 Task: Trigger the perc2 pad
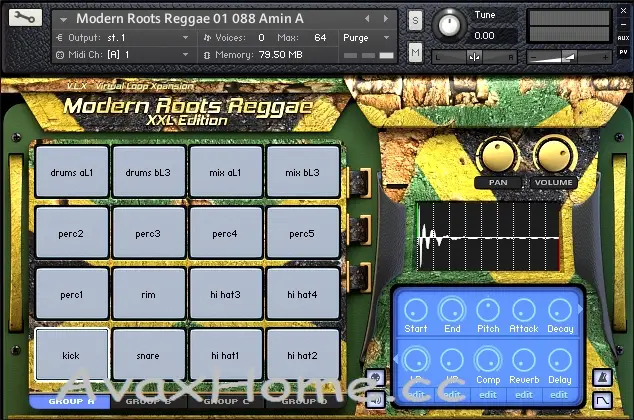click(x=72, y=233)
